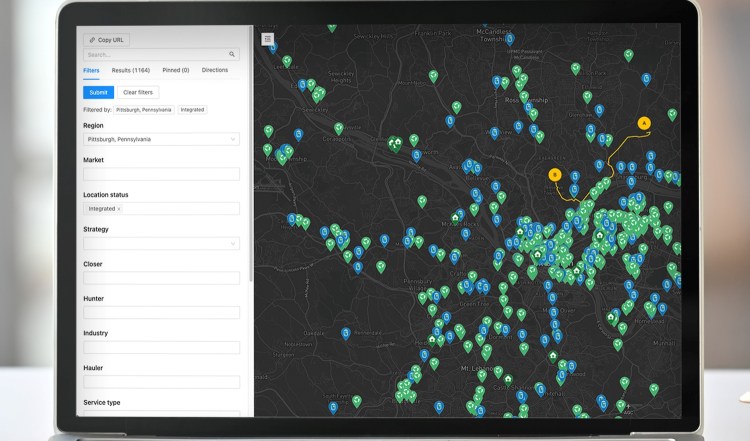Click the home pin near Homestead
This screenshot has width=750, height=441.
(611, 318)
